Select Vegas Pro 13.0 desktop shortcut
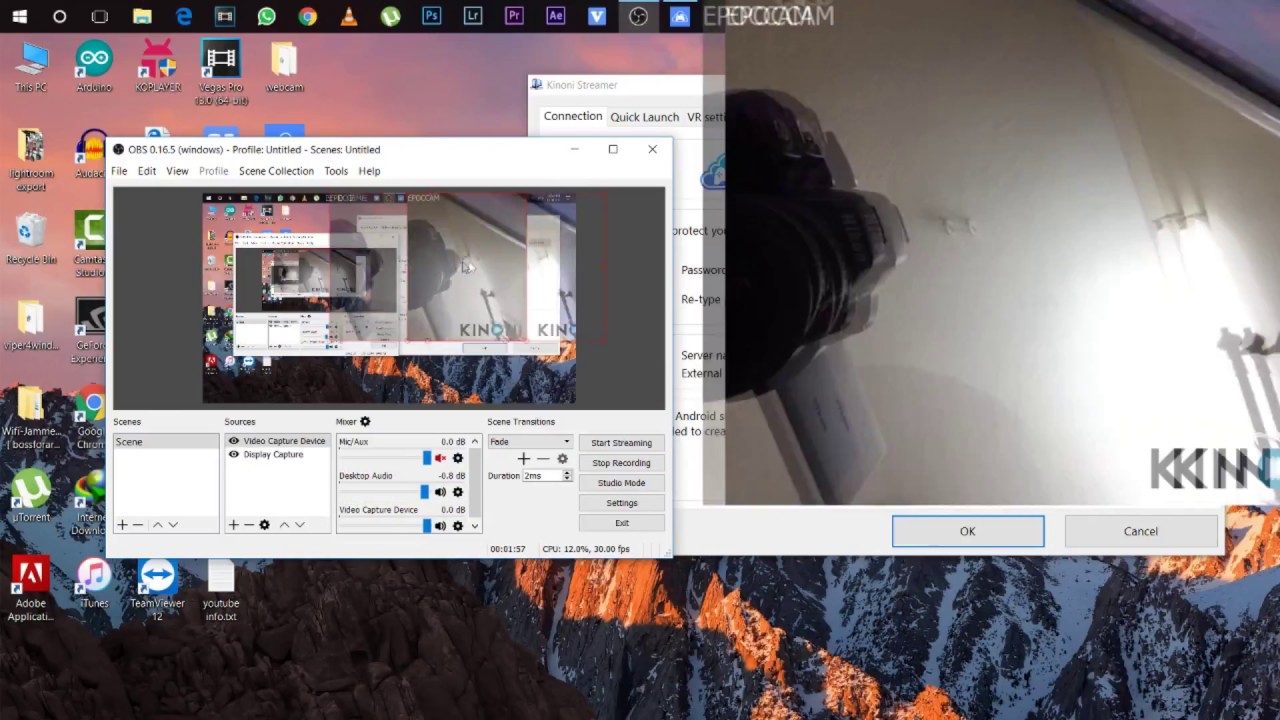This screenshot has width=1280, height=720. [221, 72]
